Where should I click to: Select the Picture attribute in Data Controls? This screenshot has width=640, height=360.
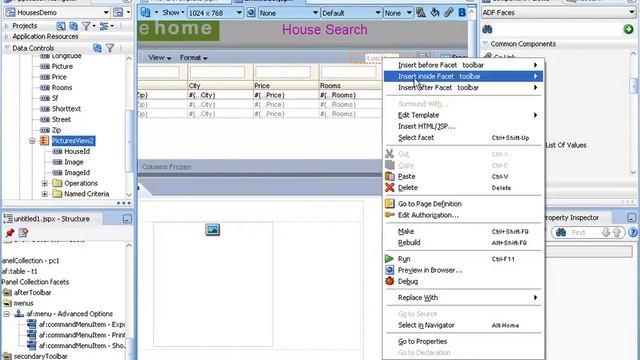62,66
